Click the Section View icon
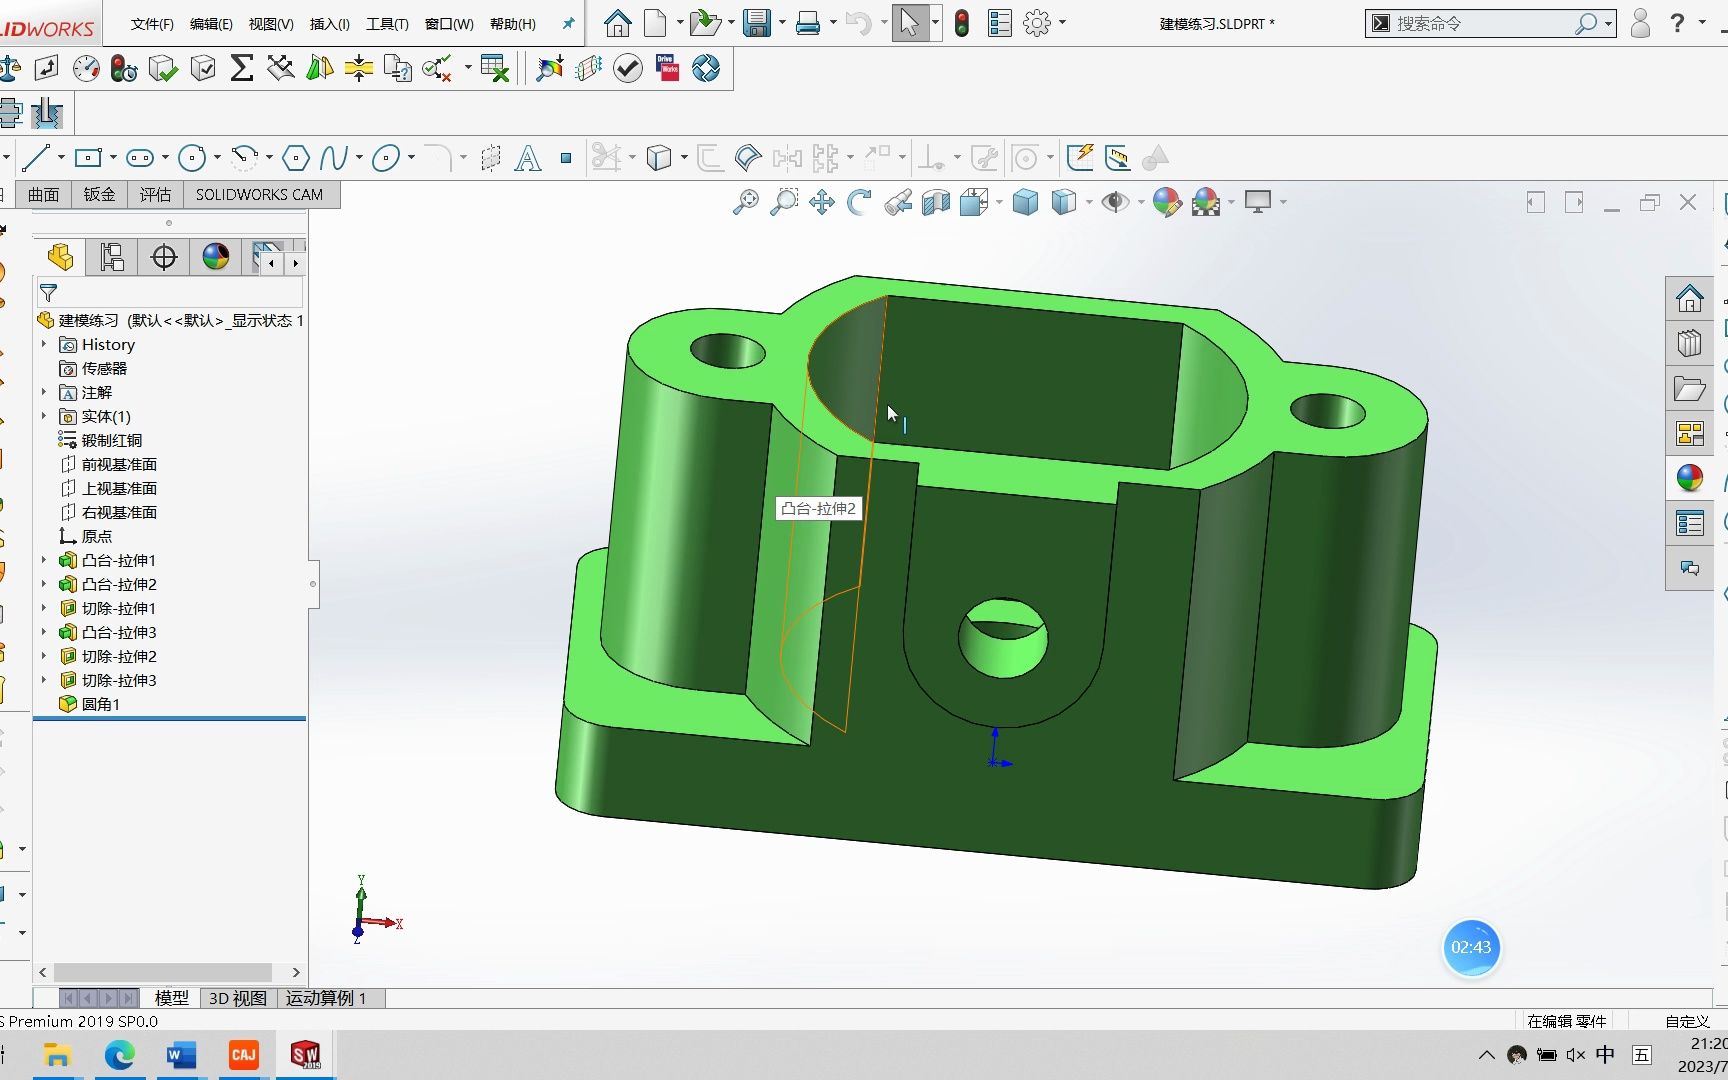 point(934,202)
